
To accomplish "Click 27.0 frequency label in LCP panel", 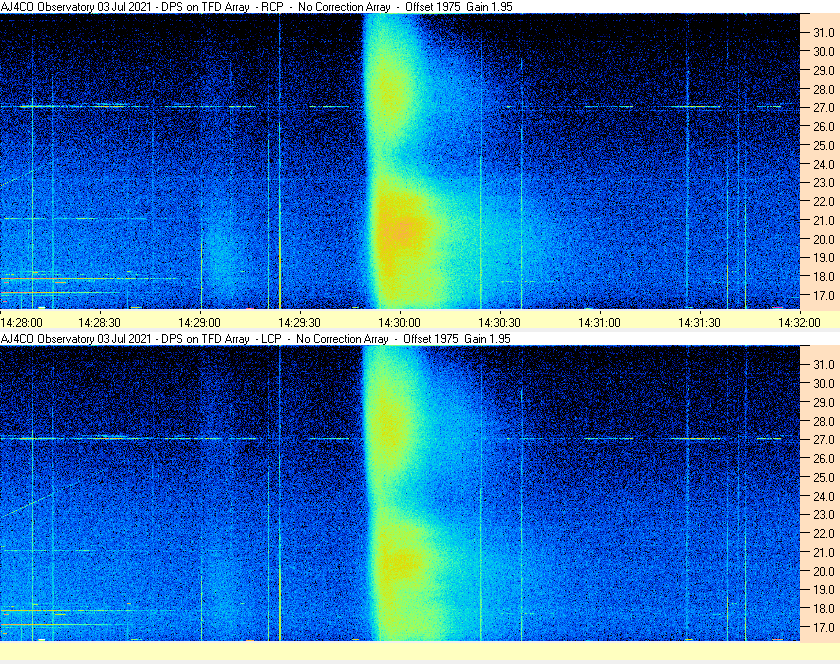I will 824,439.
